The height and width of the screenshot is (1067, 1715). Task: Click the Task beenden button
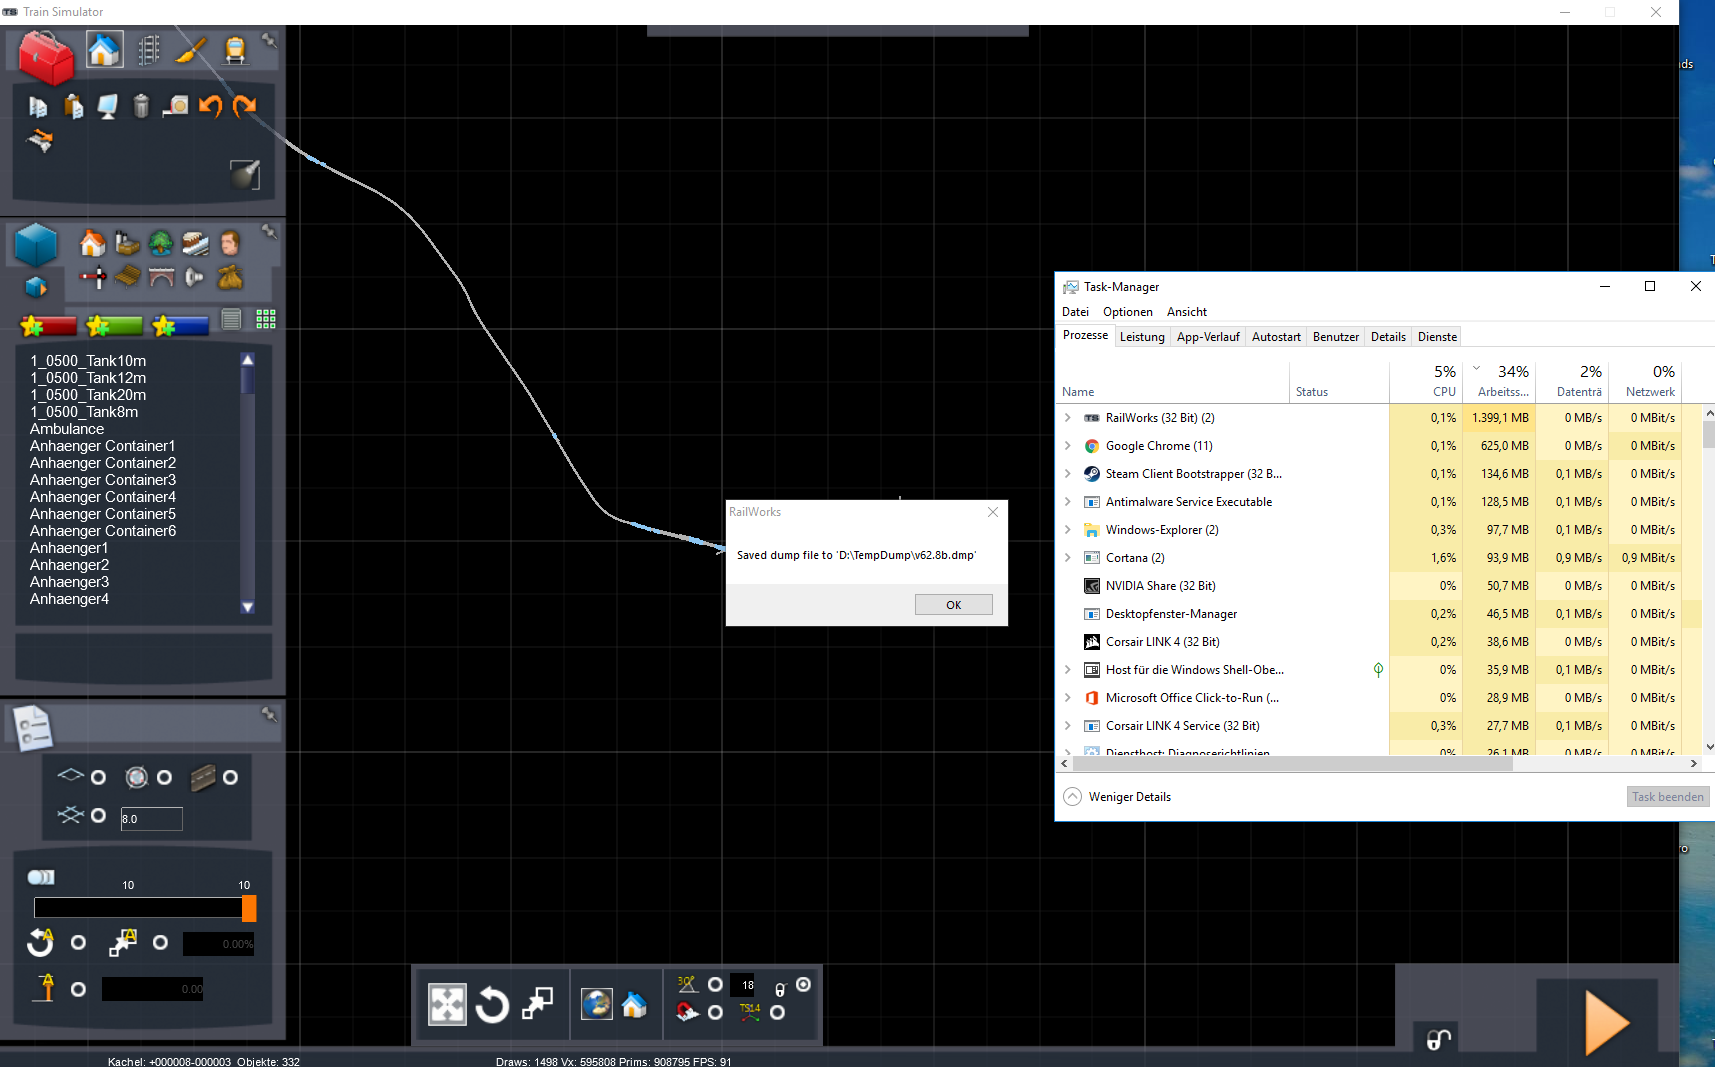tap(1668, 797)
